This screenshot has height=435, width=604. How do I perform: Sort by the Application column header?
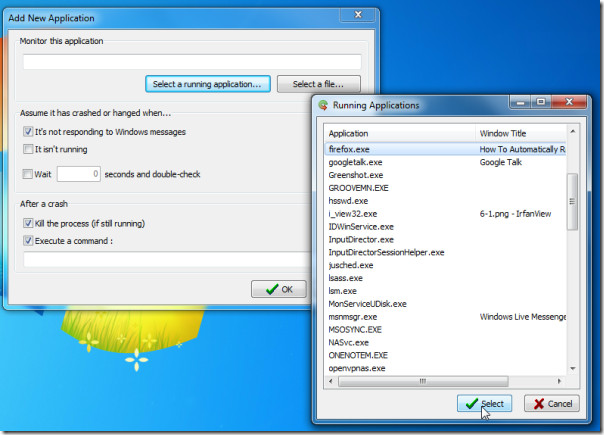399,133
